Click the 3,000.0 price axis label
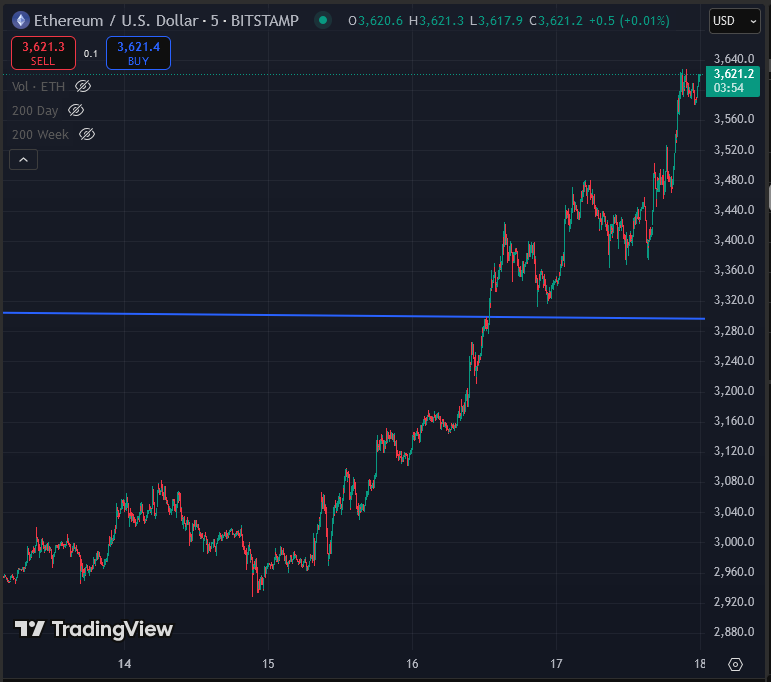 734,541
